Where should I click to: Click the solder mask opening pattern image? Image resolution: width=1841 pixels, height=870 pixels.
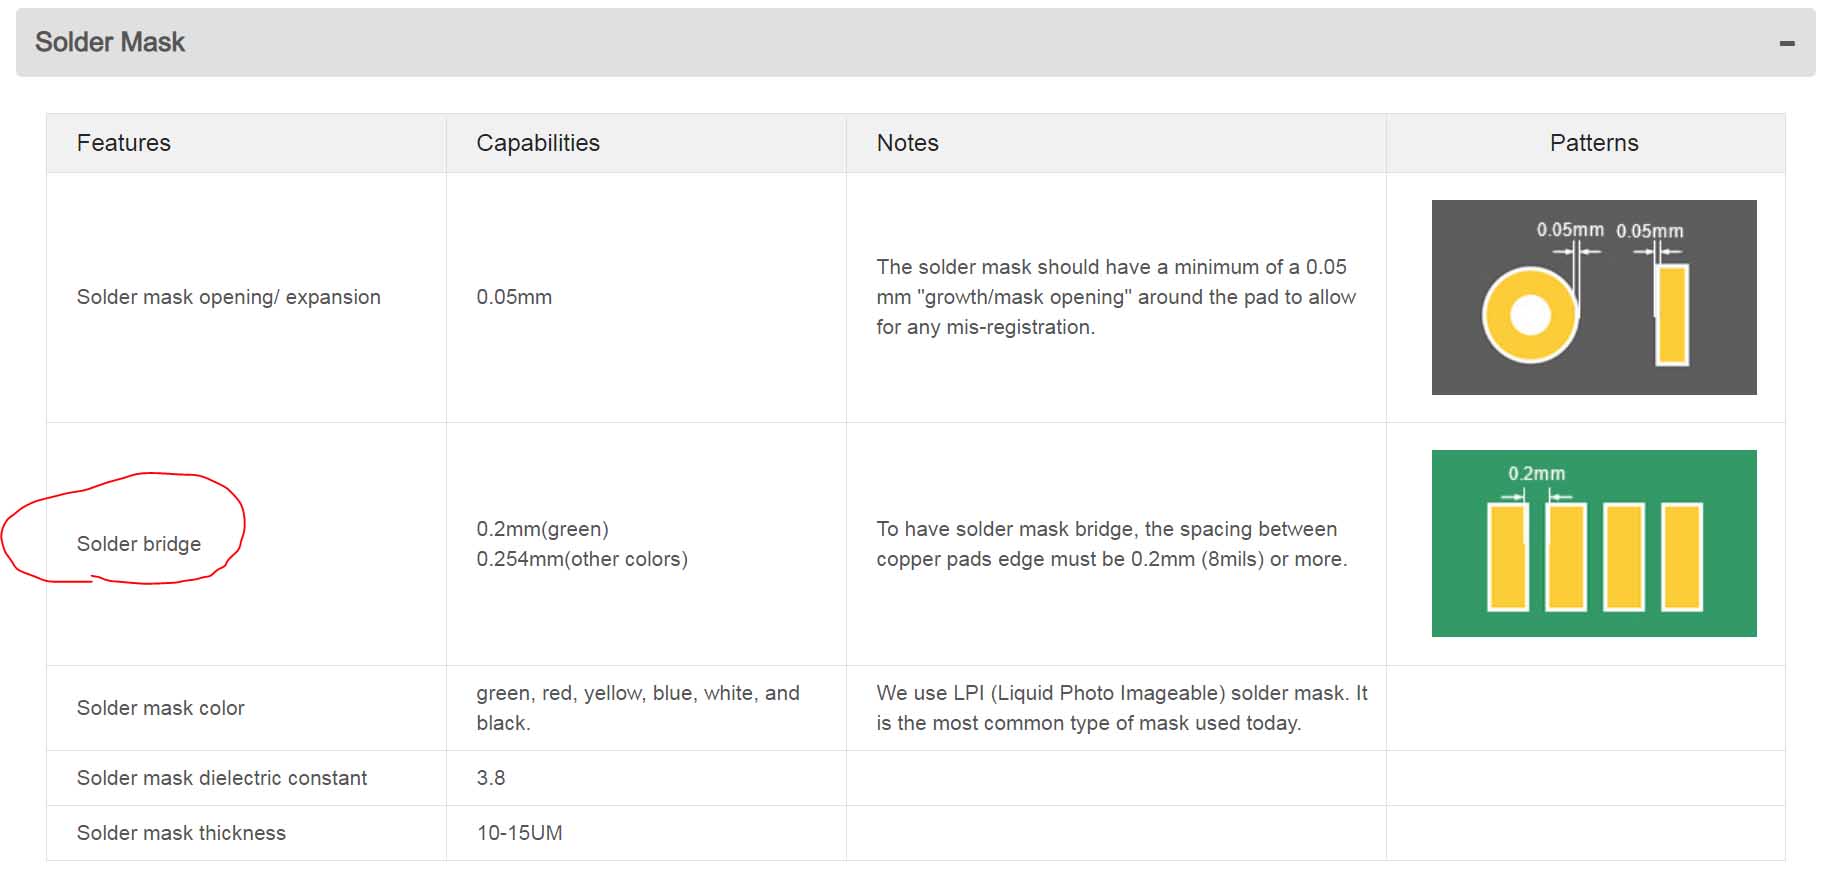coord(1593,297)
